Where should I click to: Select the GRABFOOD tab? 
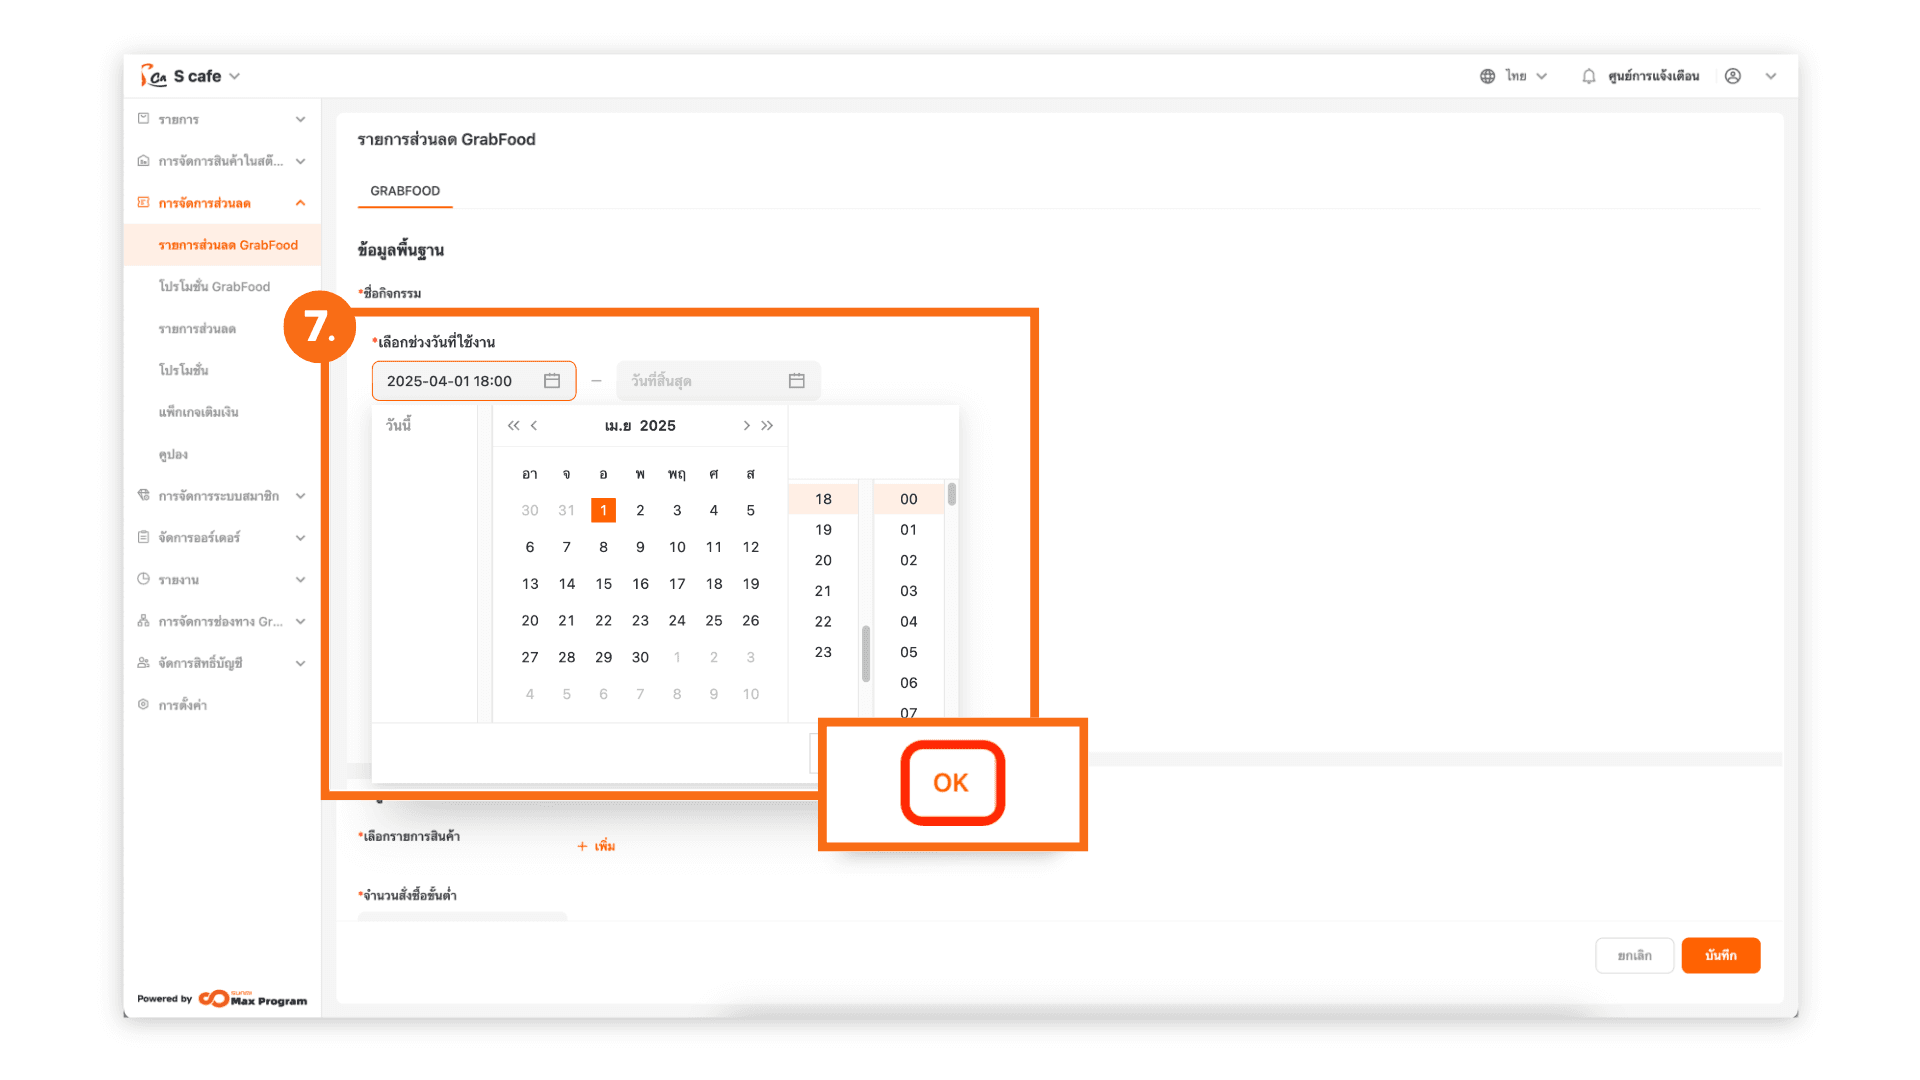point(405,191)
